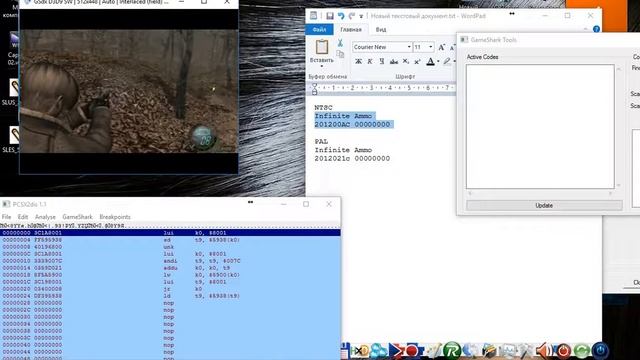Open the Analyse menu in PCSX2dis
640x360 pixels.
point(45,217)
